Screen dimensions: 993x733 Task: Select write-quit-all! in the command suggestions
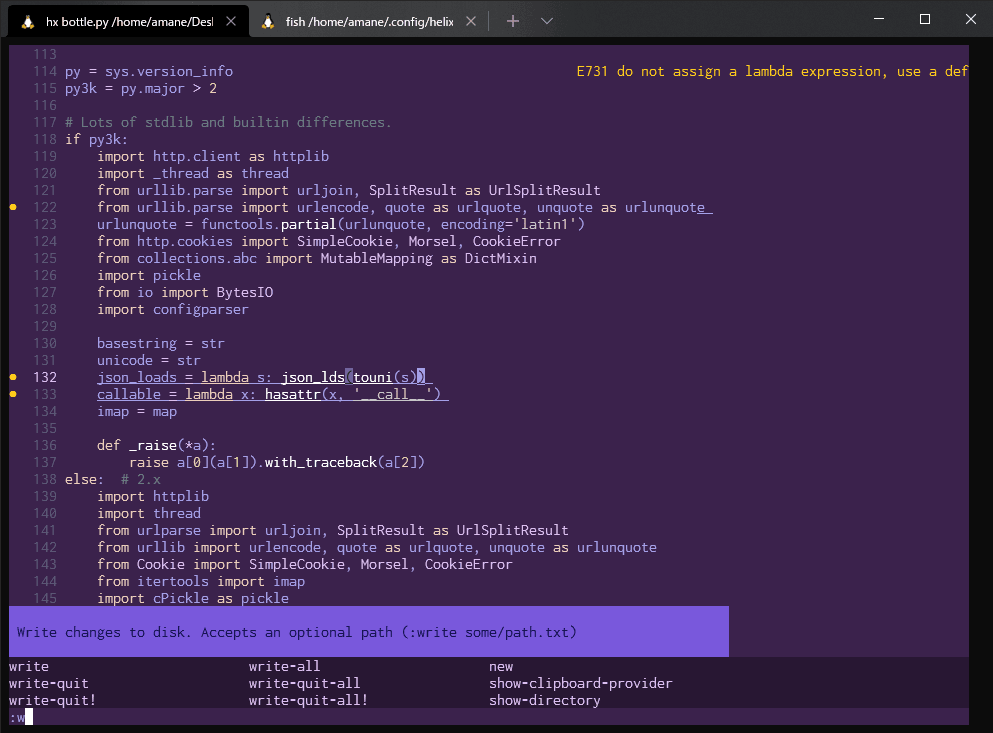coord(308,701)
